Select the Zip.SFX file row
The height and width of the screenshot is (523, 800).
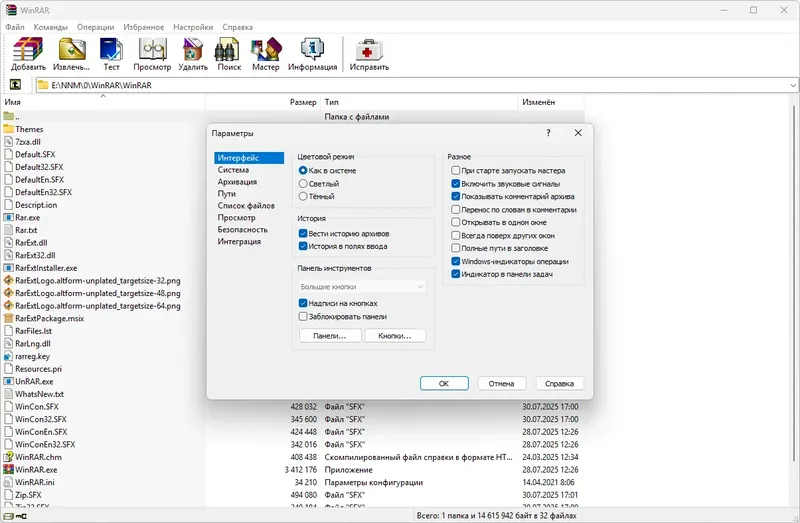pos(293,495)
